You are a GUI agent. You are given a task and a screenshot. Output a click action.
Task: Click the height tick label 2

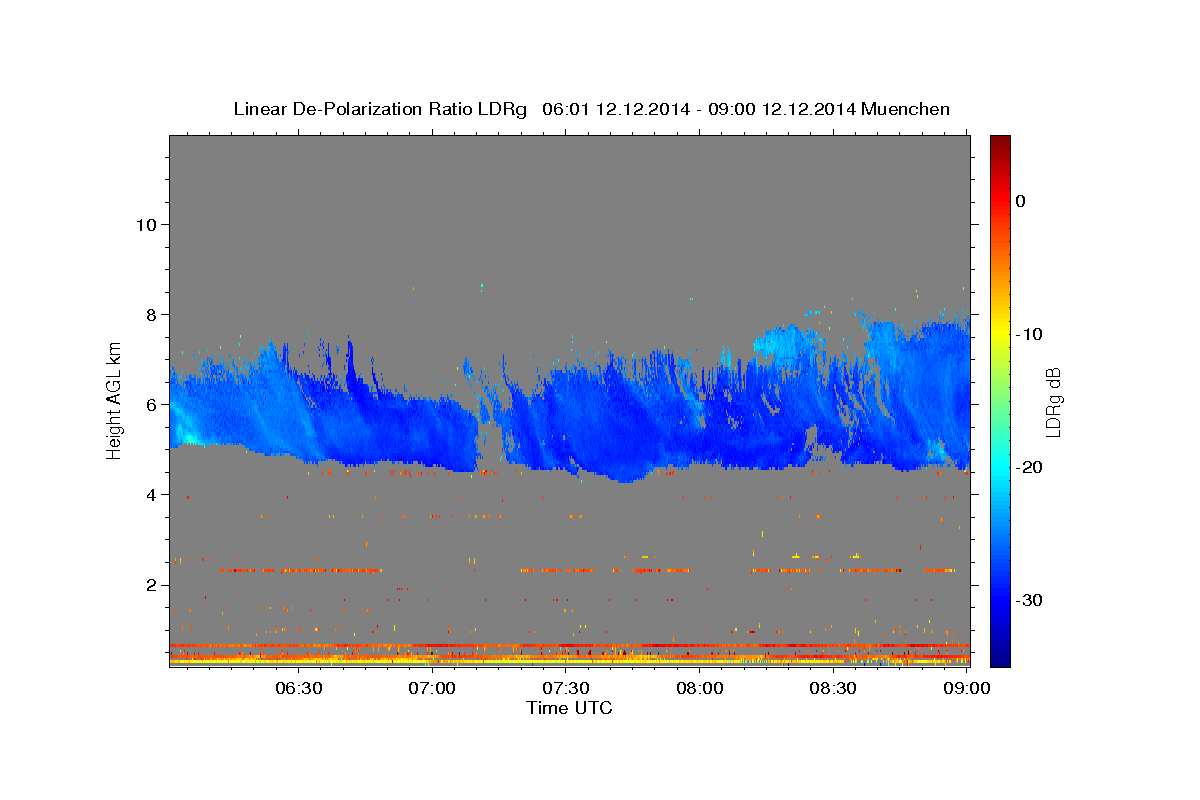point(153,585)
